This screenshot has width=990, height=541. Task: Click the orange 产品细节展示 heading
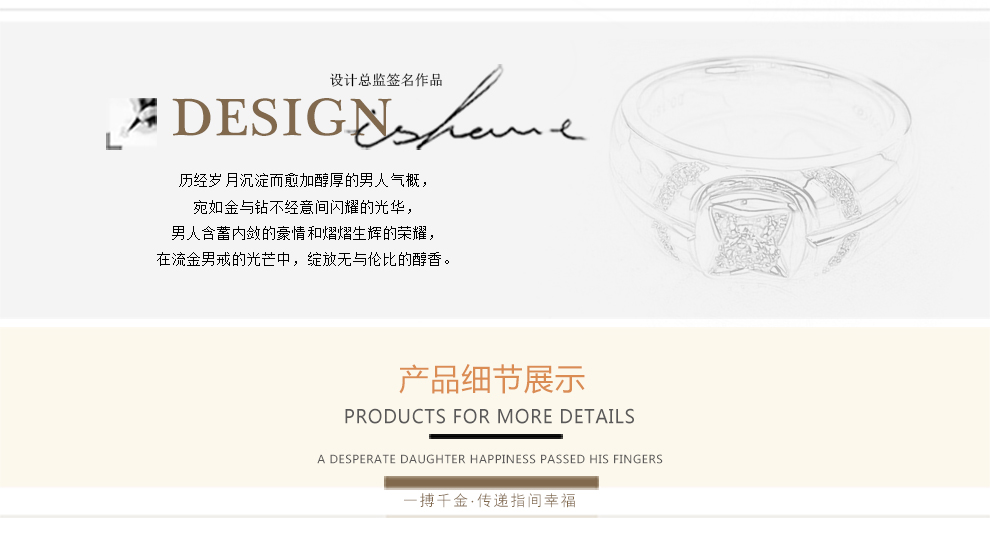tap(492, 379)
